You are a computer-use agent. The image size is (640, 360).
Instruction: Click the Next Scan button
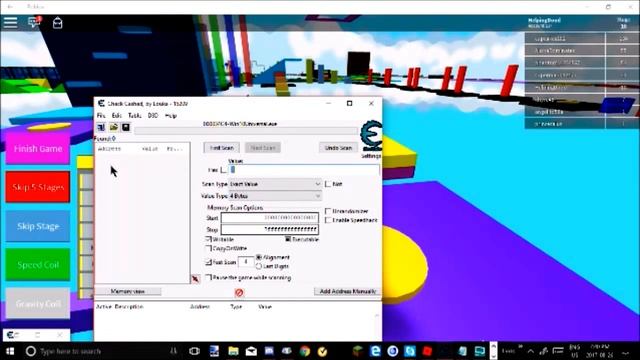[x=263, y=148]
